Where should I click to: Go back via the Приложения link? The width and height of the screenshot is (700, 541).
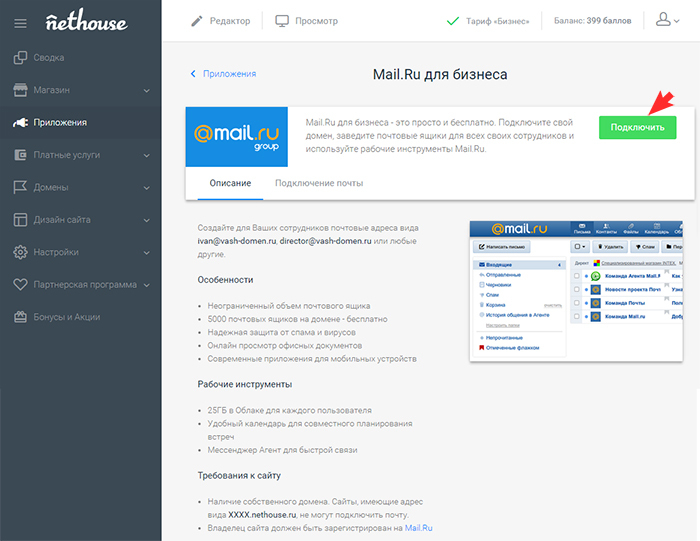[x=229, y=74]
